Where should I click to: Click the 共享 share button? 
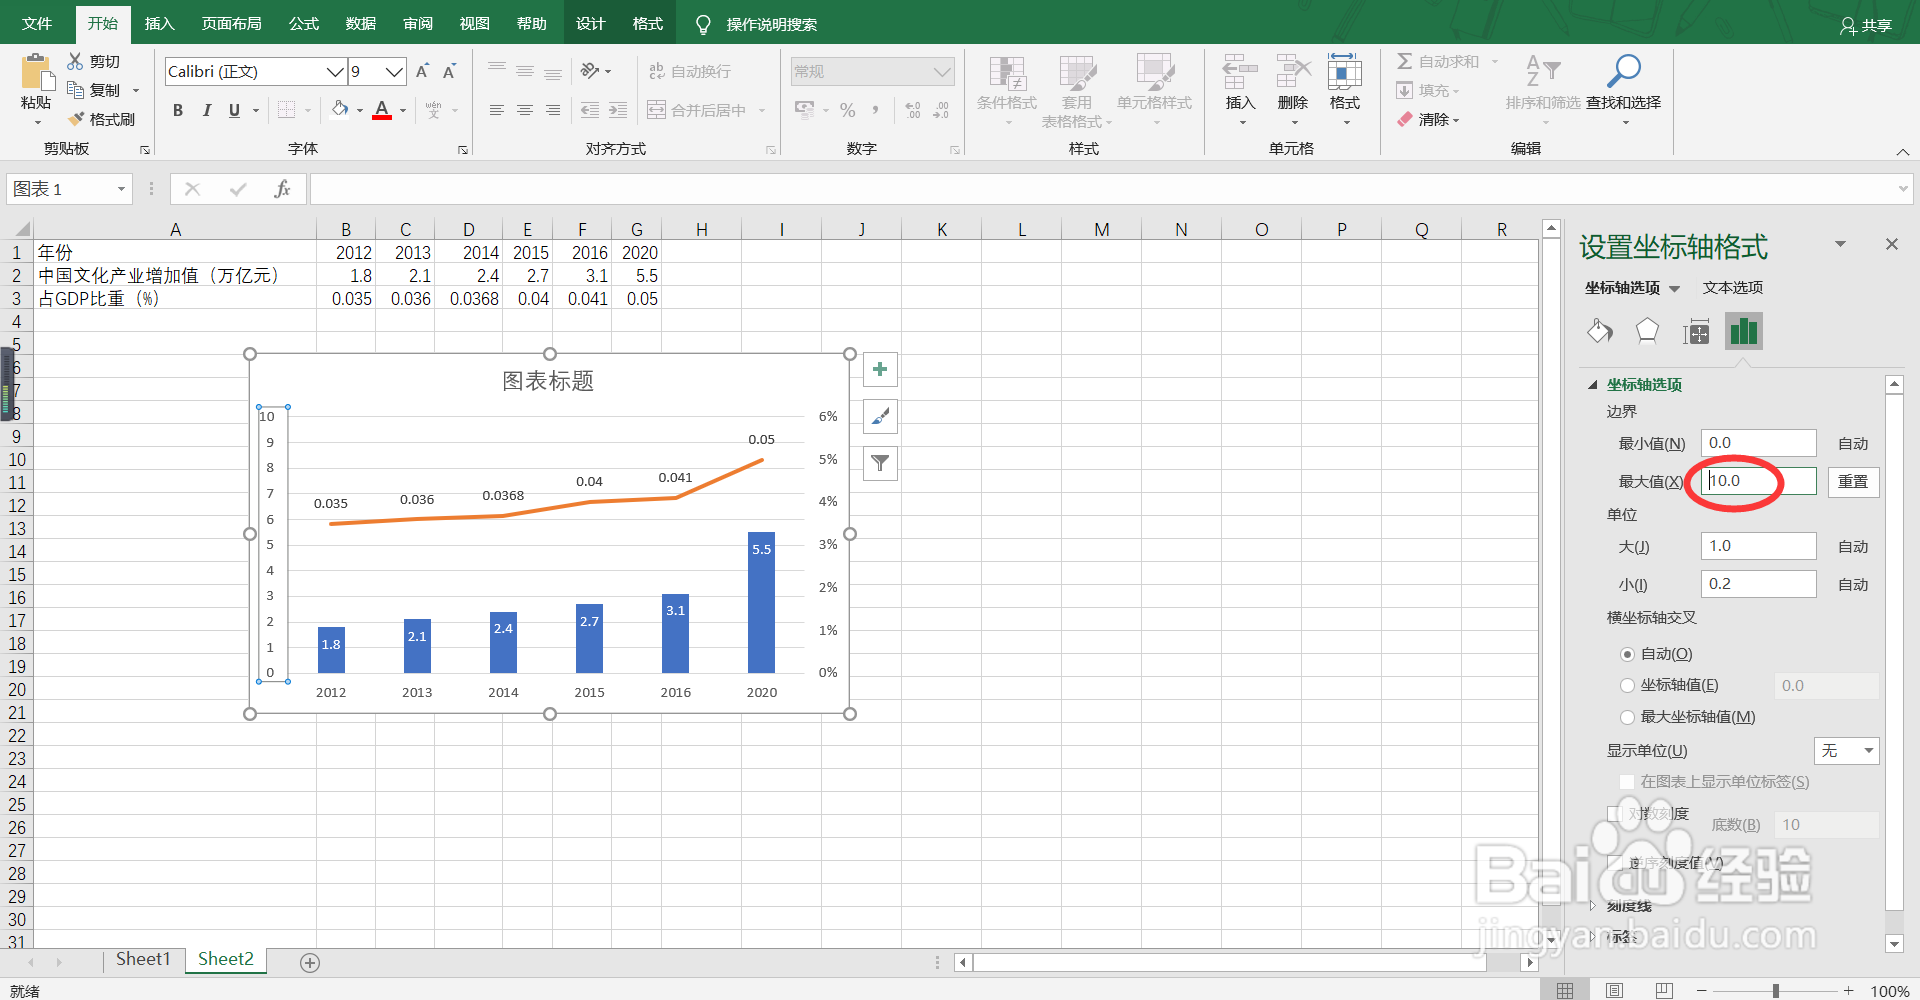[x=1866, y=25]
